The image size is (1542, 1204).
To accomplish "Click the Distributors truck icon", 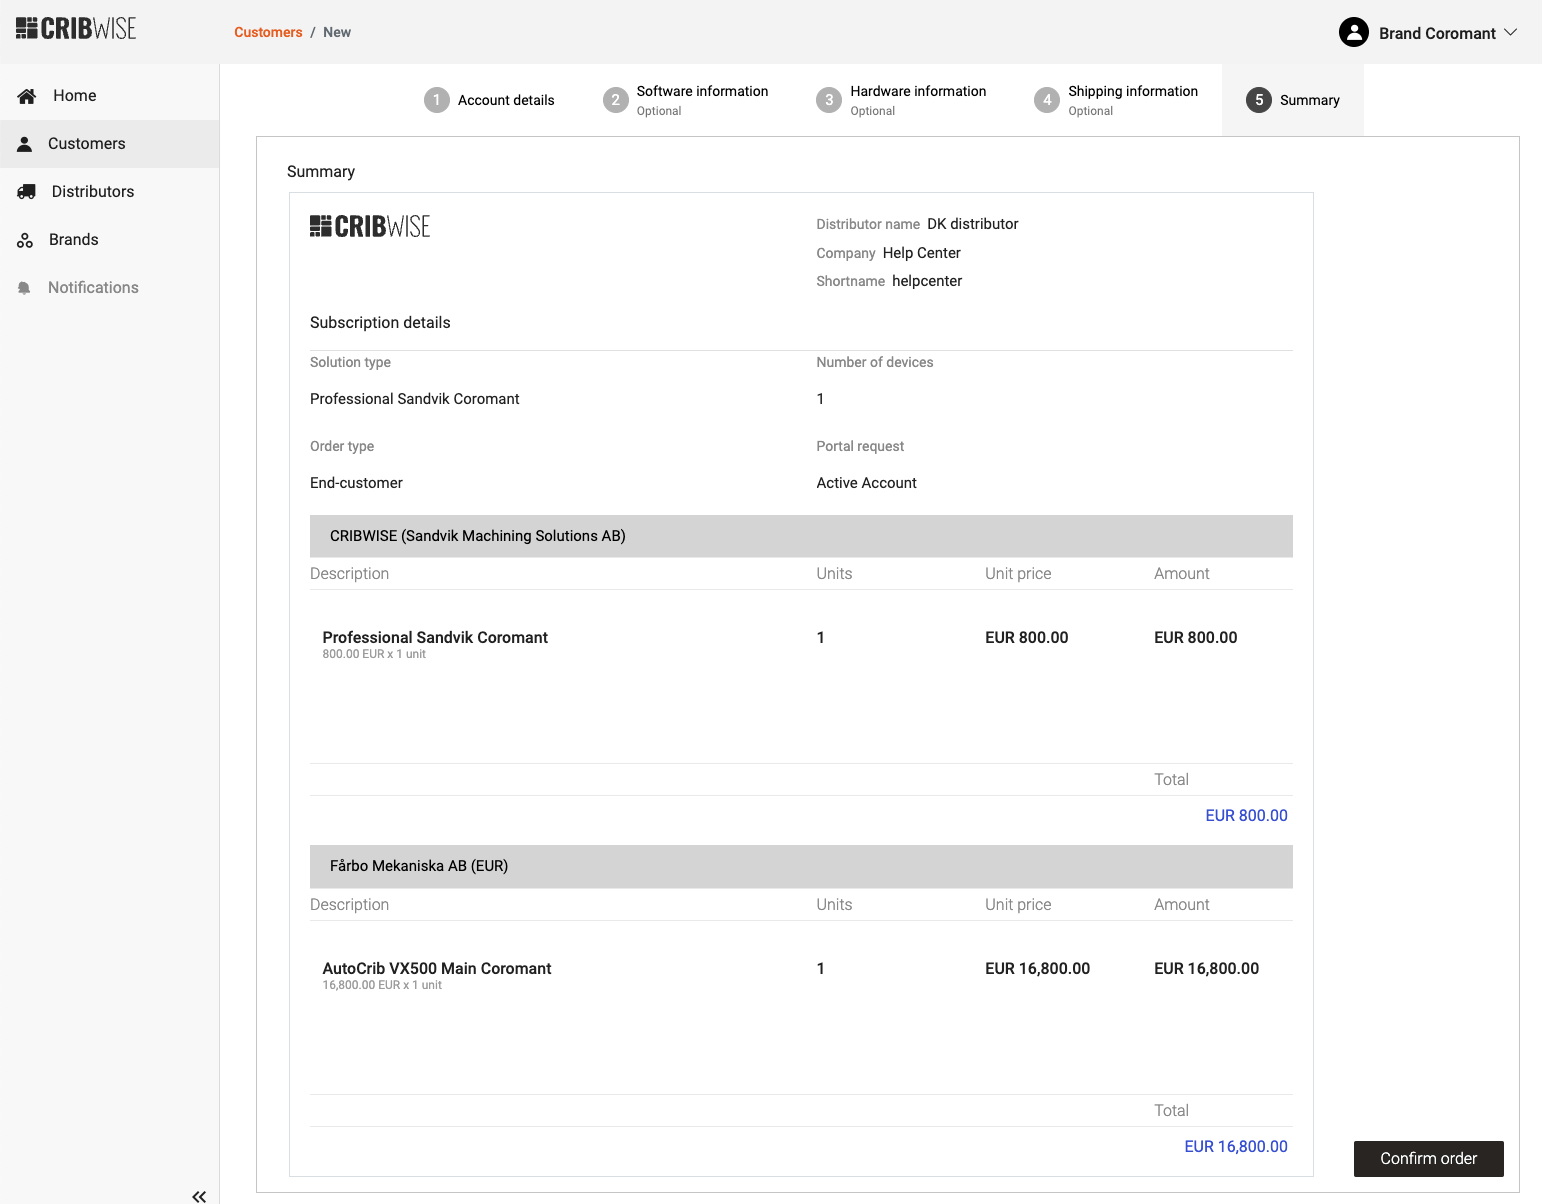I will pyautogui.click(x=27, y=192).
